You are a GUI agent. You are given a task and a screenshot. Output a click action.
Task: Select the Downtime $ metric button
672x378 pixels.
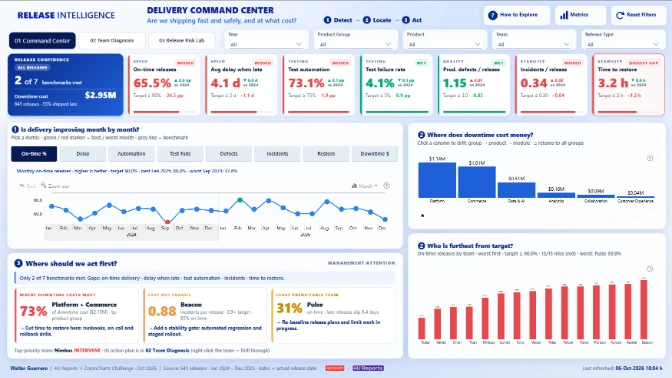point(375,154)
